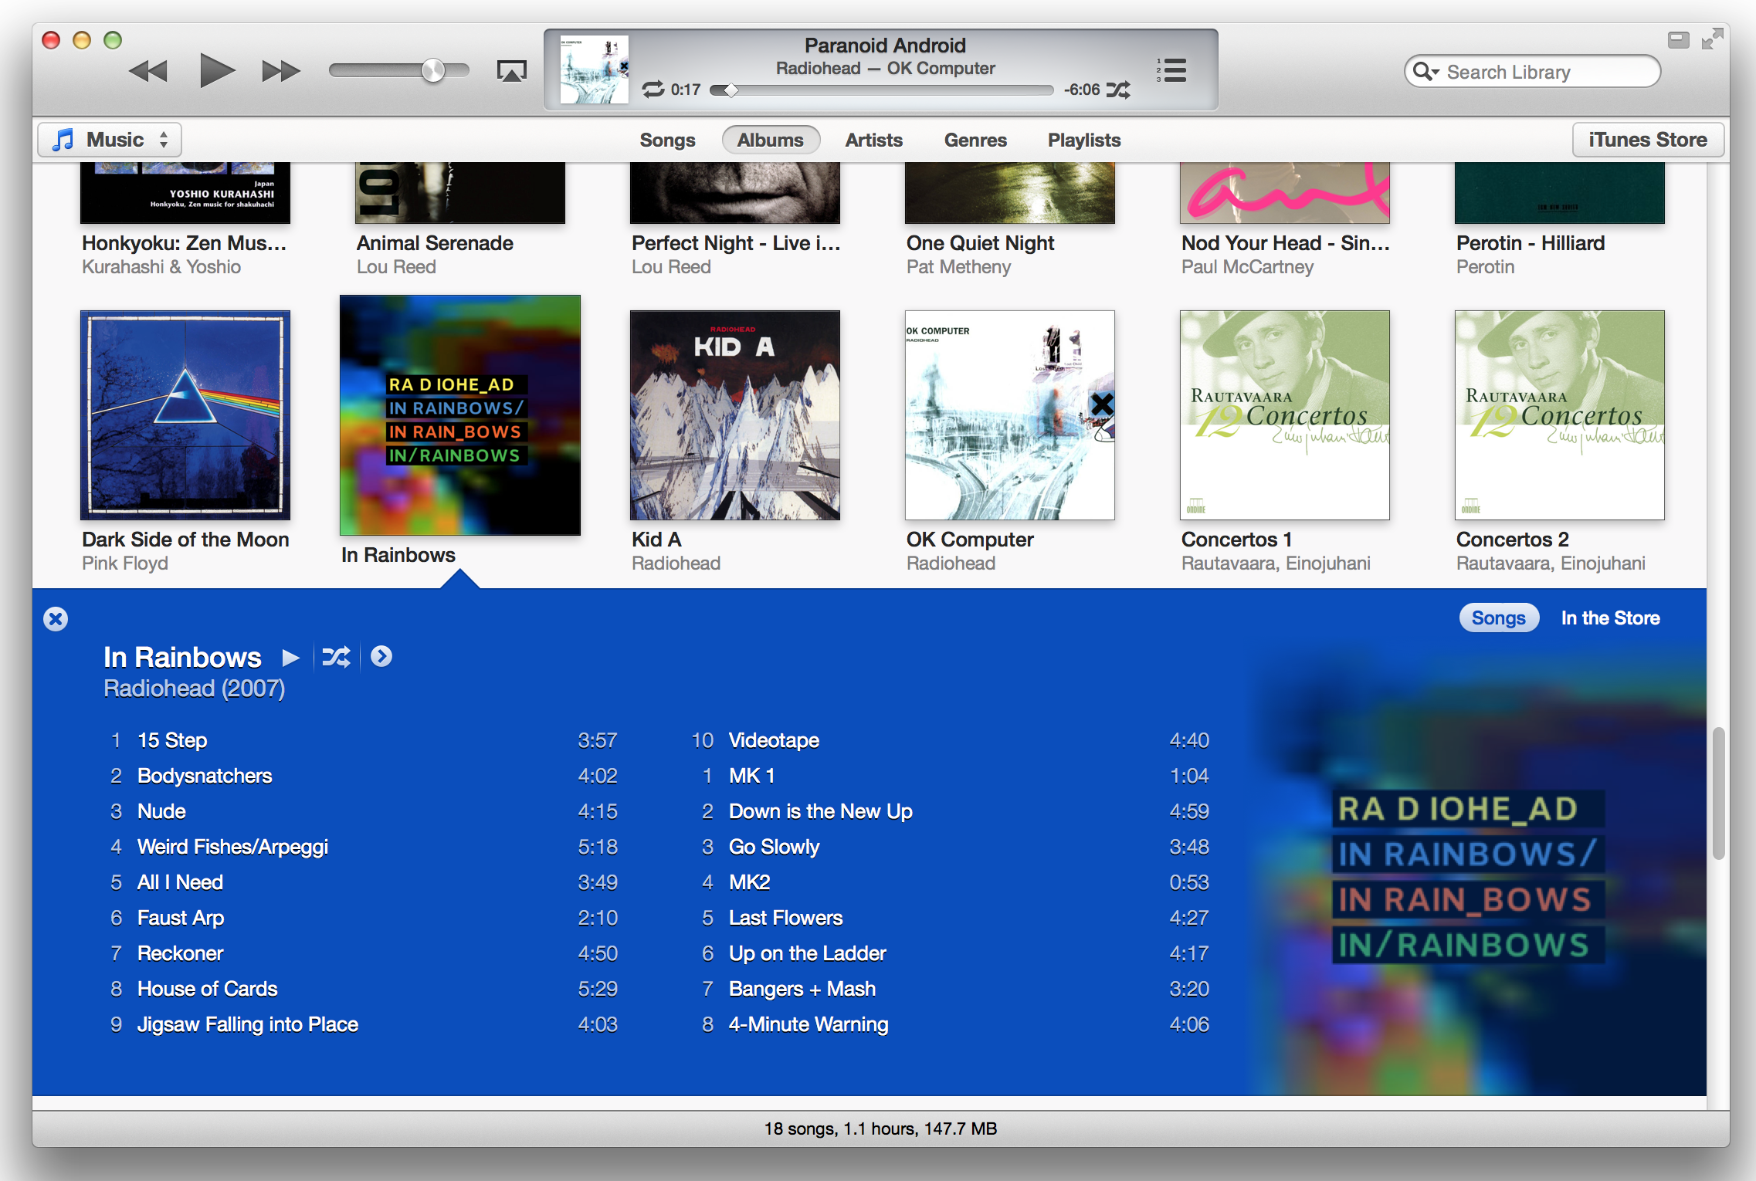Click the volume slider knob
The image size is (1756, 1181).
433,71
